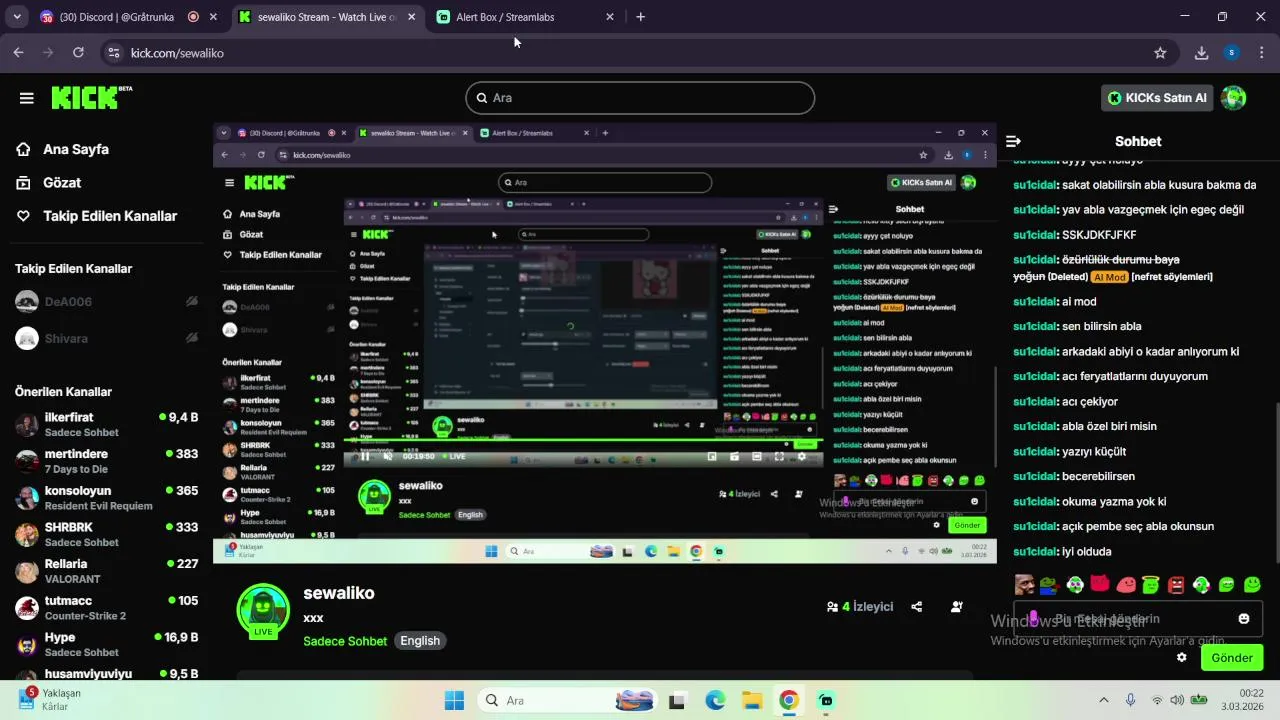Viewport: 1280px width, 720px height.
Task: Open Microsoft Edge from the taskbar
Action: [715, 700]
